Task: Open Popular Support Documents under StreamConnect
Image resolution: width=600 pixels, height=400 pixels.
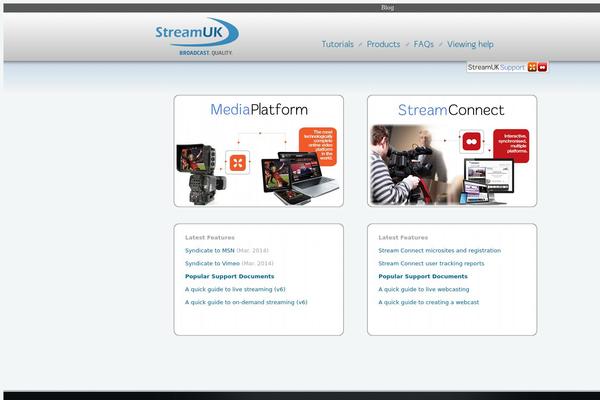Action: tap(423, 276)
